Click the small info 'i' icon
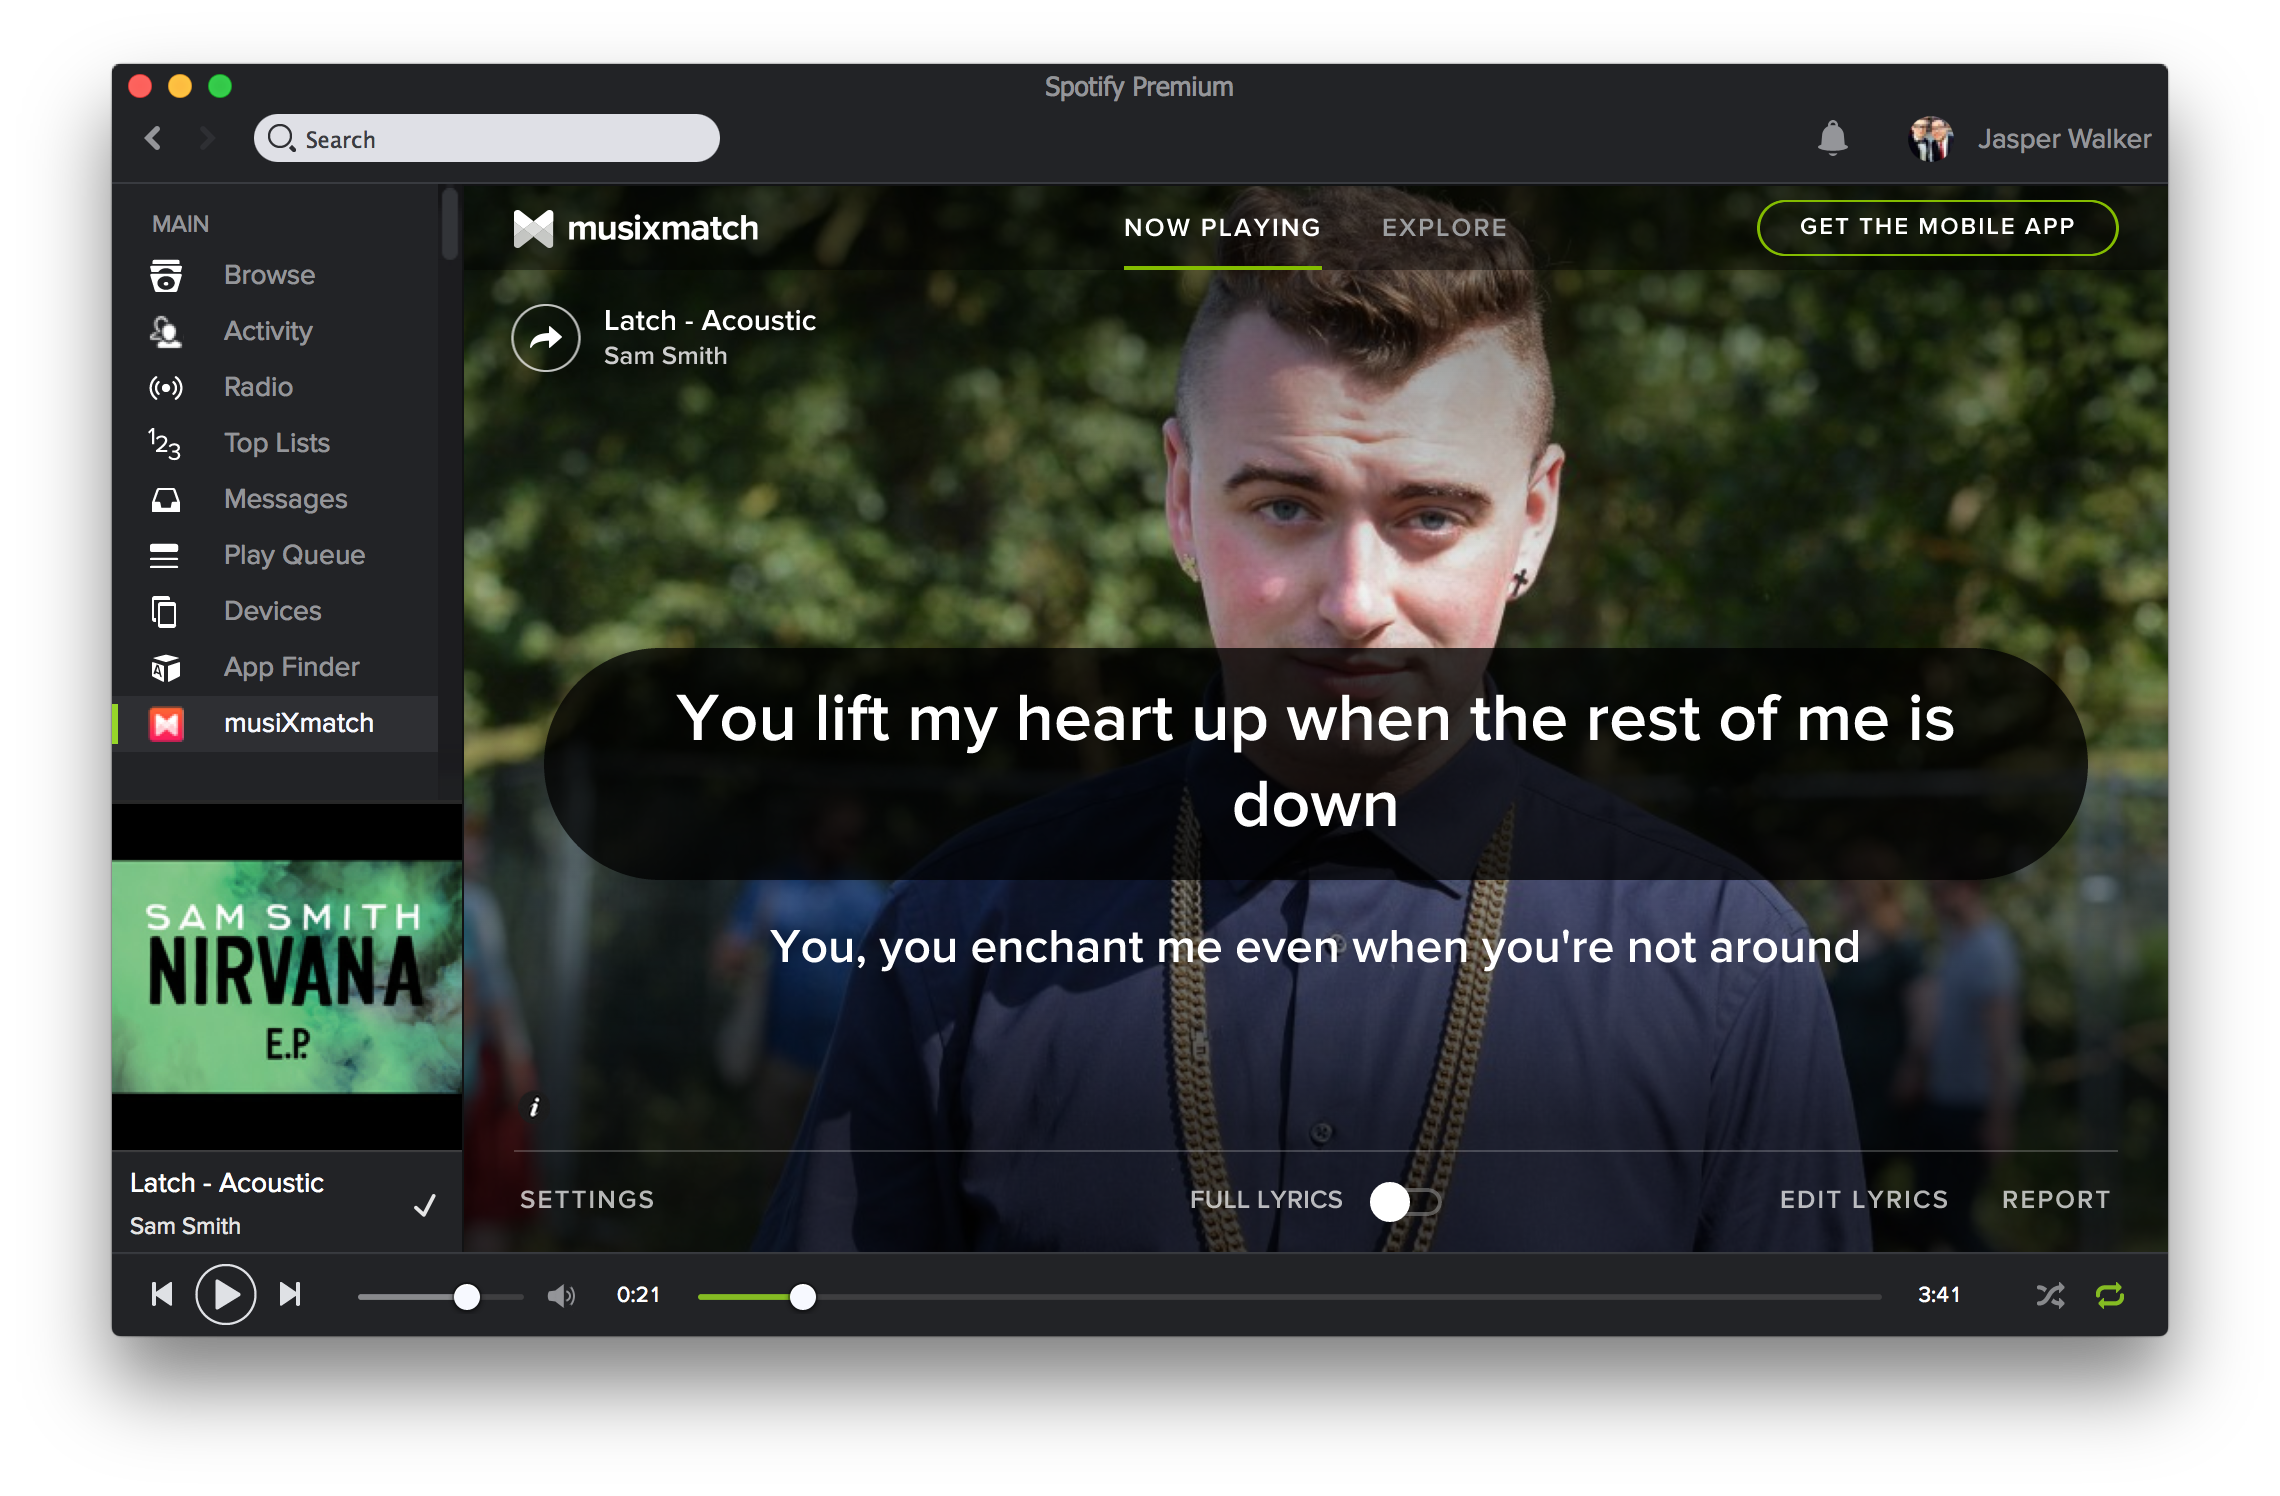The image size is (2280, 1496). [x=535, y=1106]
